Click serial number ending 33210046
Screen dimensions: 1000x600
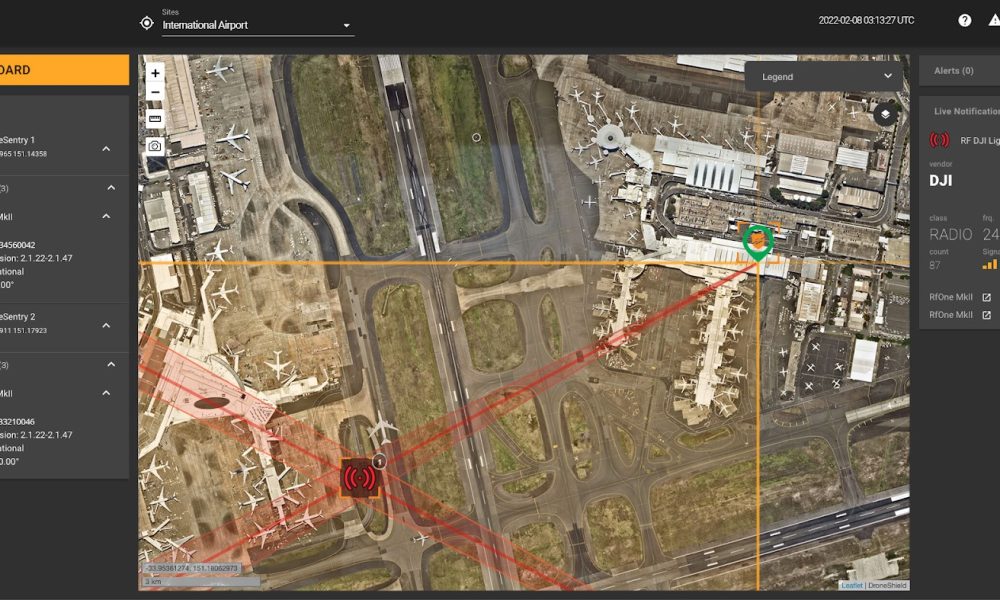pyautogui.click(x=18, y=421)
